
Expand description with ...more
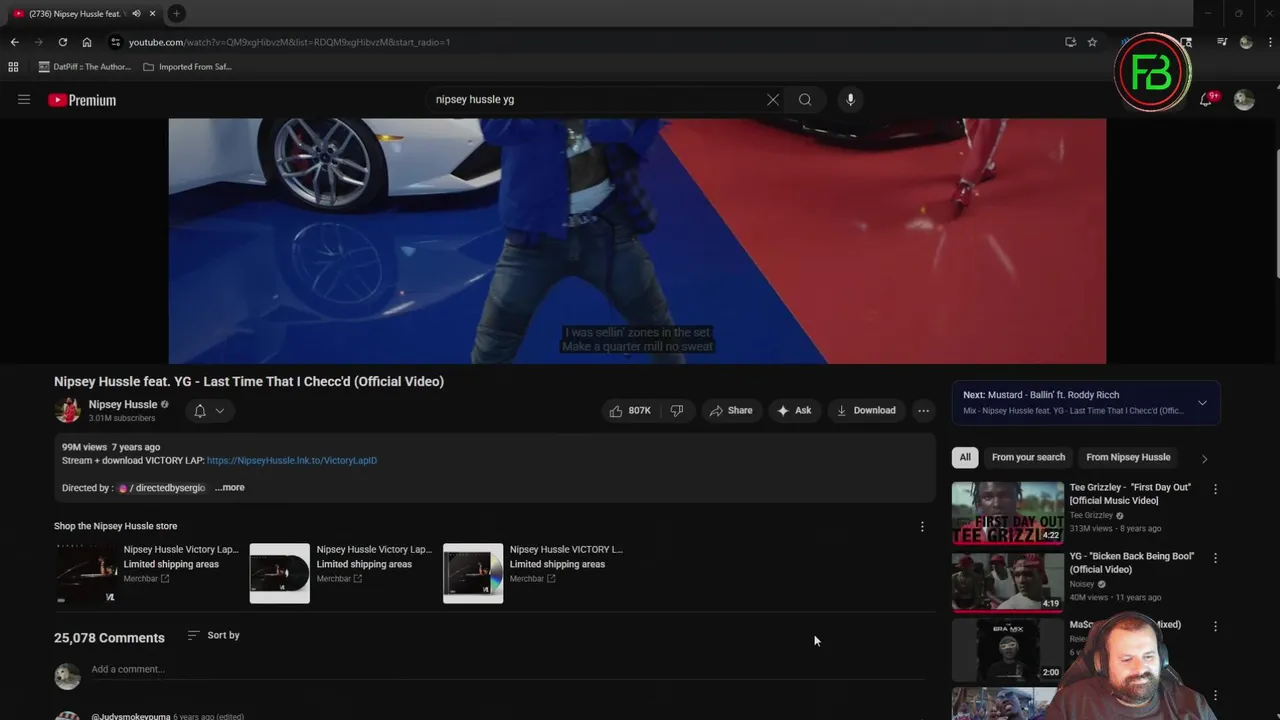(x=229, y=488)
